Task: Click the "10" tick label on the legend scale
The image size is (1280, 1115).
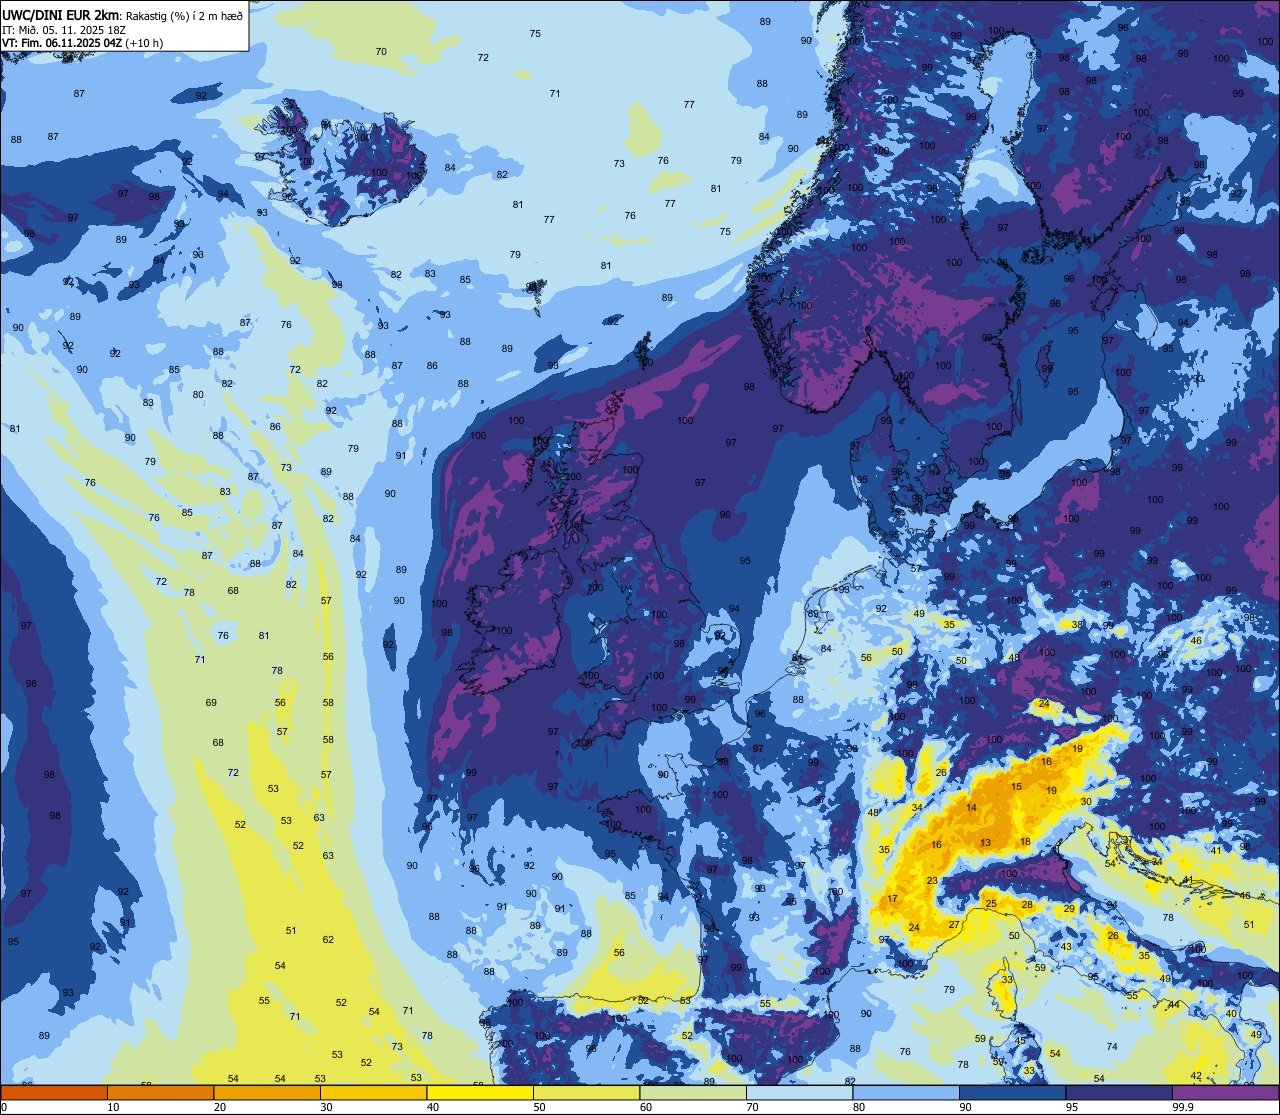Action: pos(114,1107)
